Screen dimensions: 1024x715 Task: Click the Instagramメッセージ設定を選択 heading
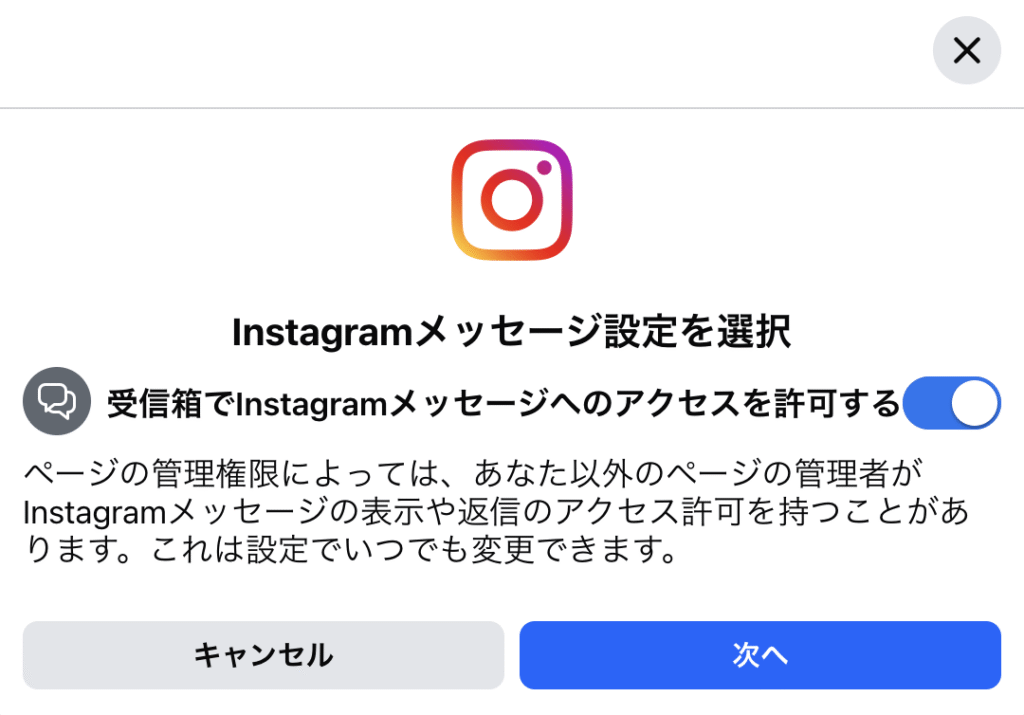(x=512, y=332)
